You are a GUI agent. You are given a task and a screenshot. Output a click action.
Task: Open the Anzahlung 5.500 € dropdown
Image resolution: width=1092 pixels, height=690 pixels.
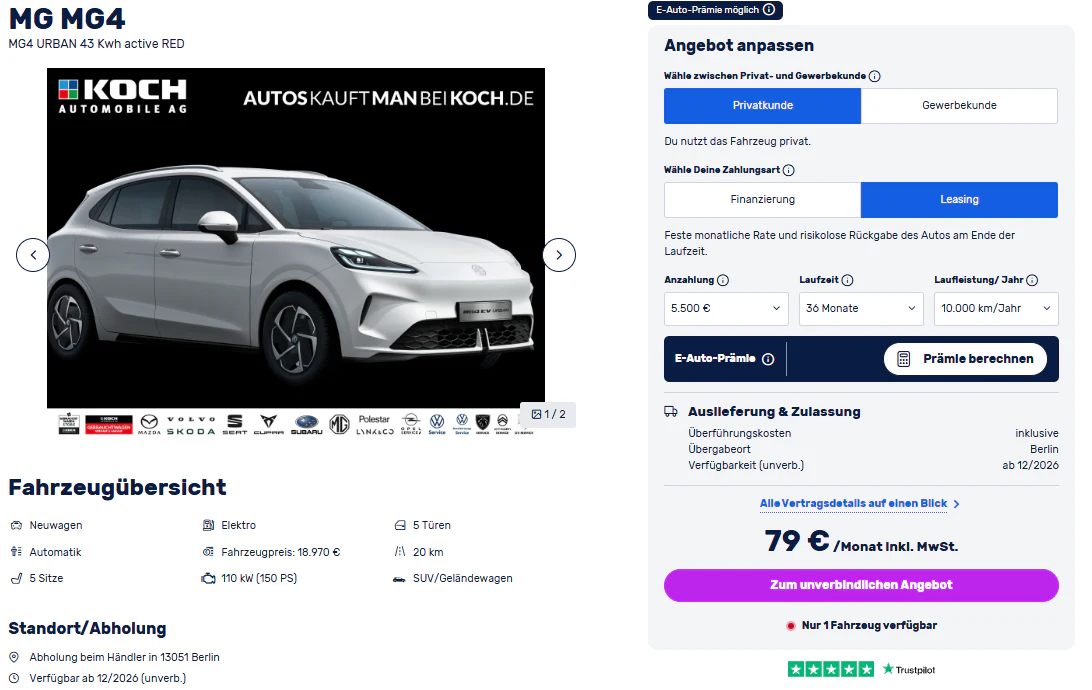(x=726, y=308)
